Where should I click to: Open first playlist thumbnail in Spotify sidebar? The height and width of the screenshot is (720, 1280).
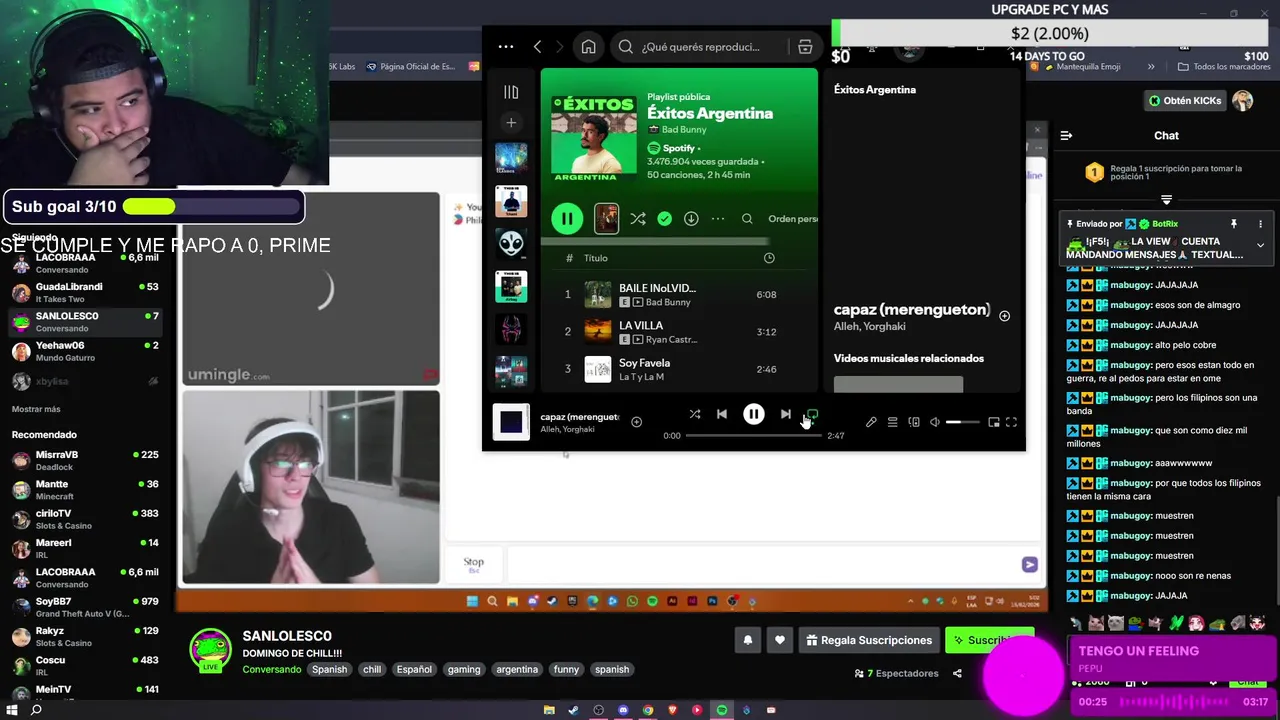tap(511, 158)
